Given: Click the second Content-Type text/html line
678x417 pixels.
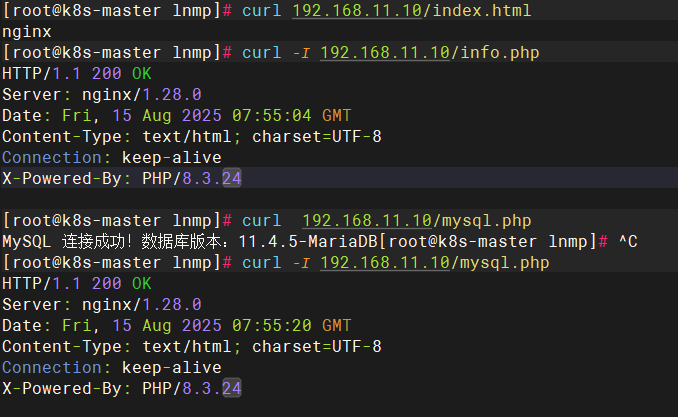Looking at the screenshot, I should click(192, 346).
